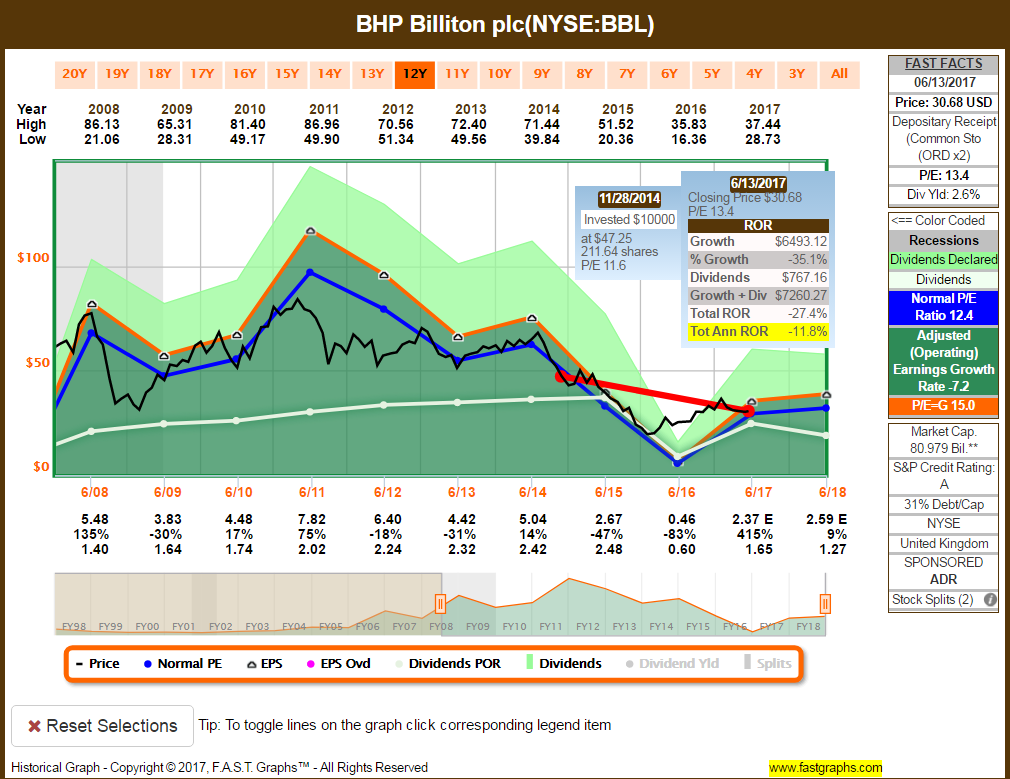Enable the Dividend Yld legend item
This screenshot has height=779, width=1010.
[x=672, y=664]
